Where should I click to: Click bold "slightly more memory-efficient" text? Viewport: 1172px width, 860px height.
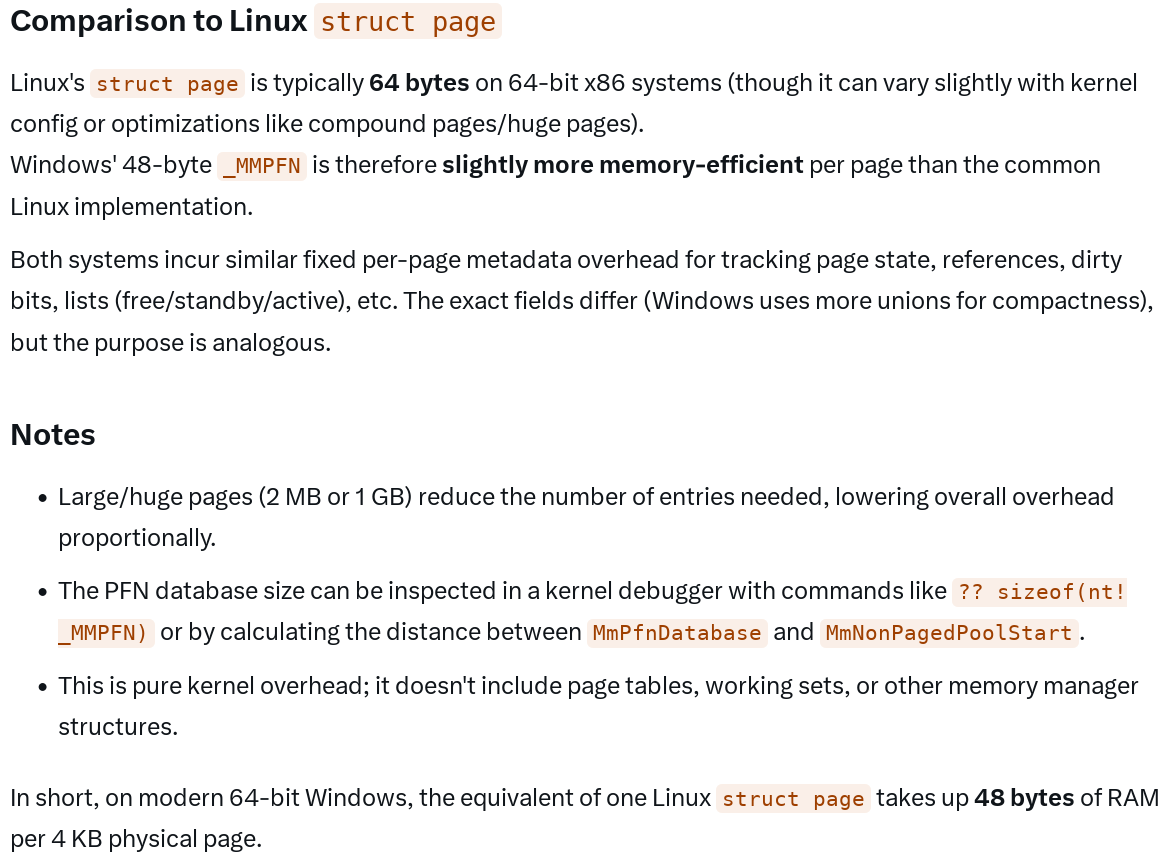point(622,165)
